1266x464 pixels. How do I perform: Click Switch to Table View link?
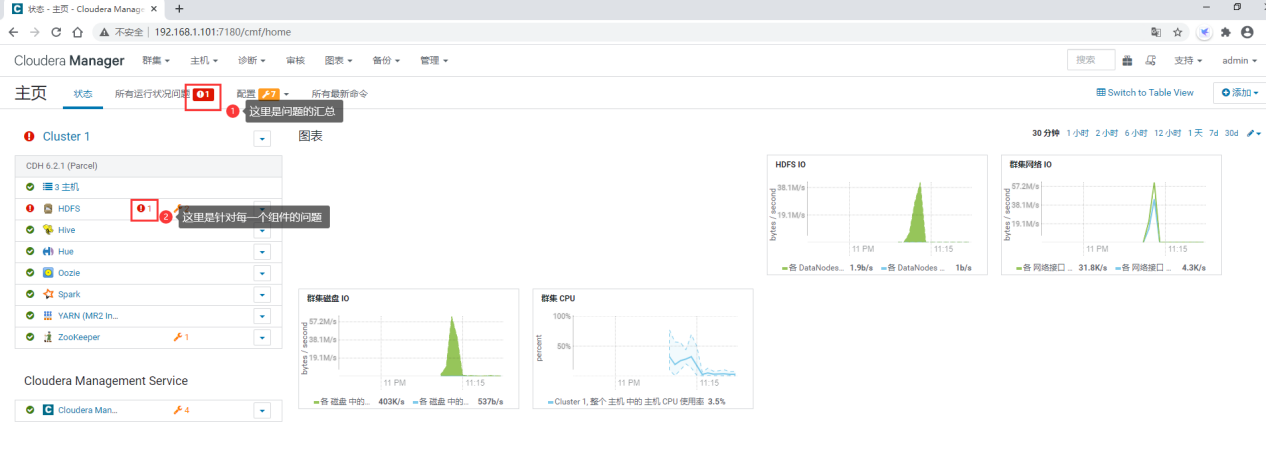click(x=1145, y=92)
